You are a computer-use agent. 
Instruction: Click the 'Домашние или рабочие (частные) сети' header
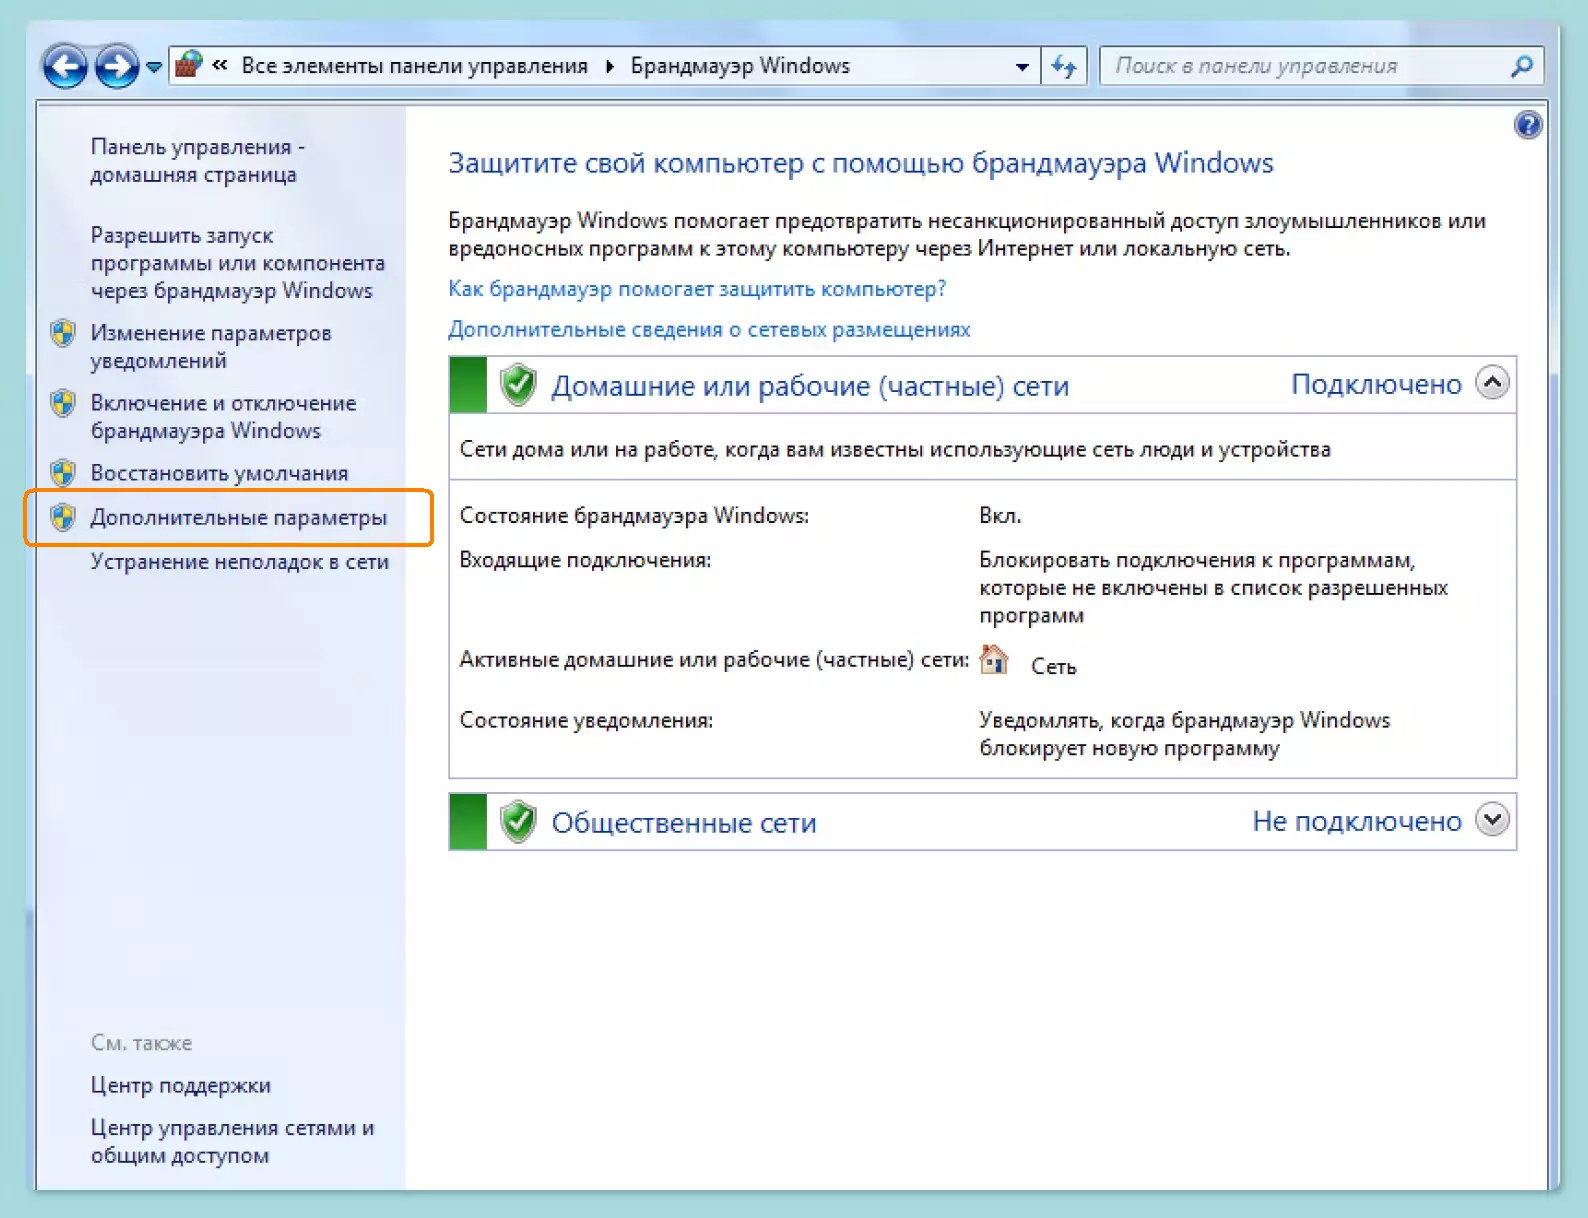[x=810, y=386]
